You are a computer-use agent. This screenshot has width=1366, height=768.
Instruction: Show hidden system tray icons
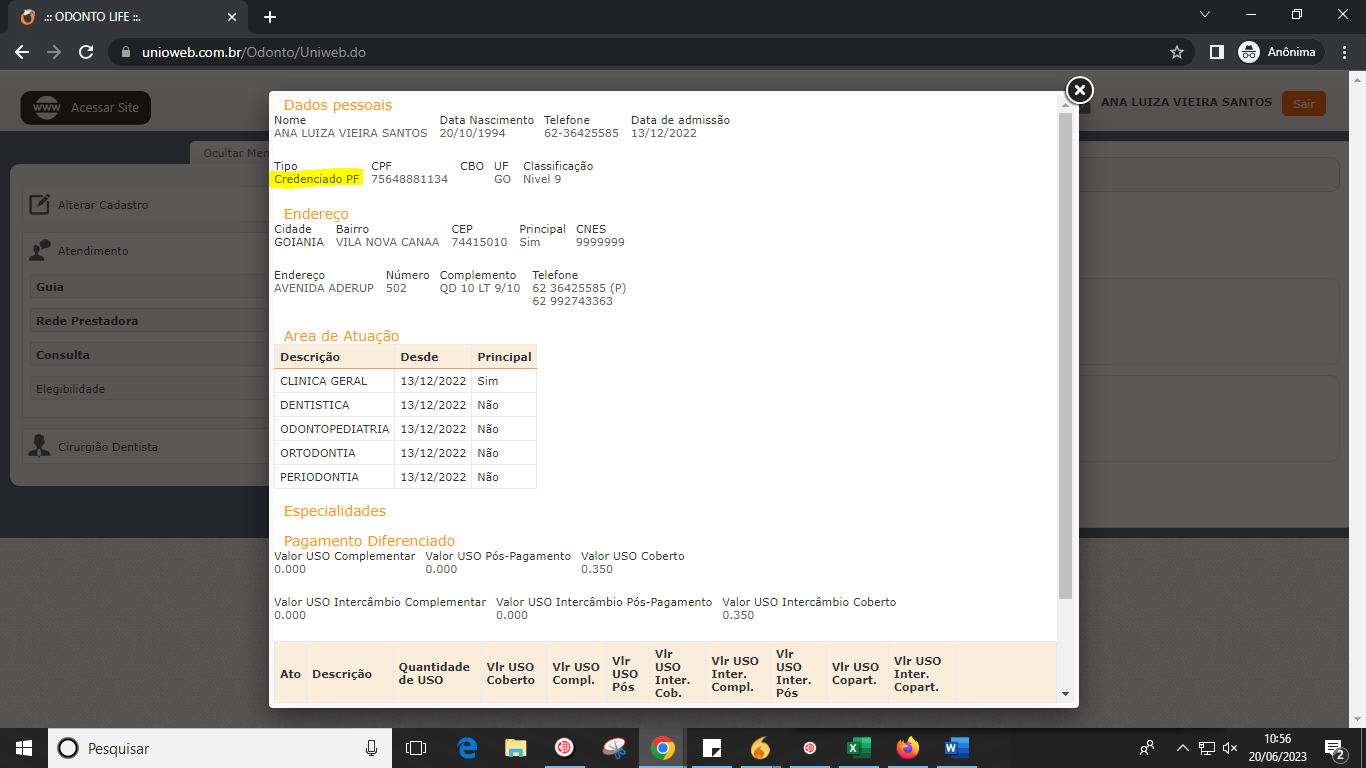tap(1182, 748)
